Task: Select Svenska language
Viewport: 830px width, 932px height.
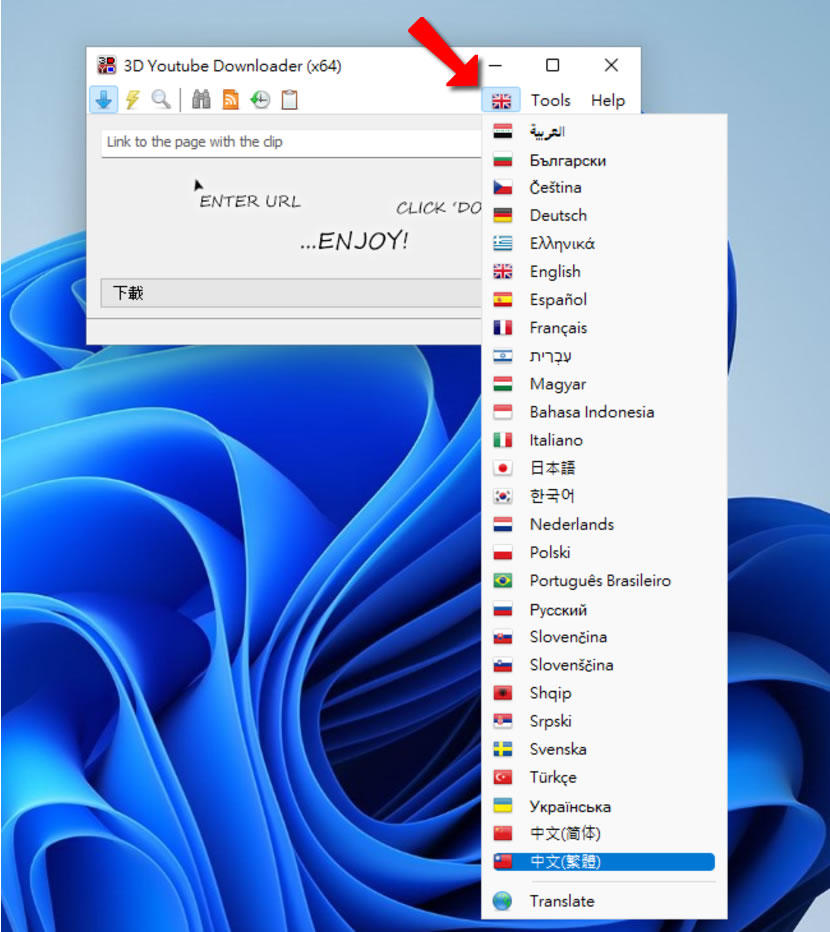Action: (604, 749)
